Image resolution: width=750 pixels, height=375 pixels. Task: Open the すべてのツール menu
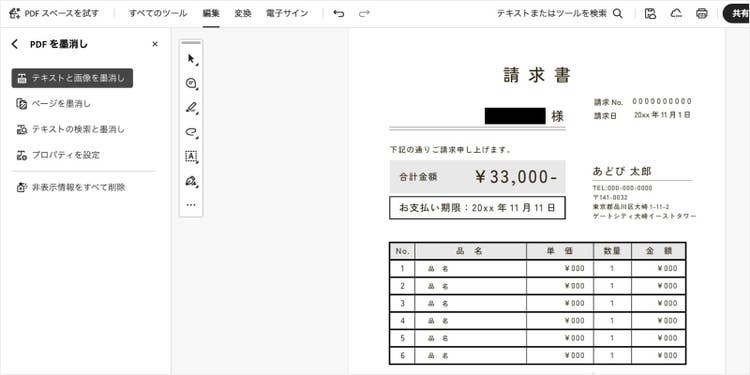click(158, 13)
